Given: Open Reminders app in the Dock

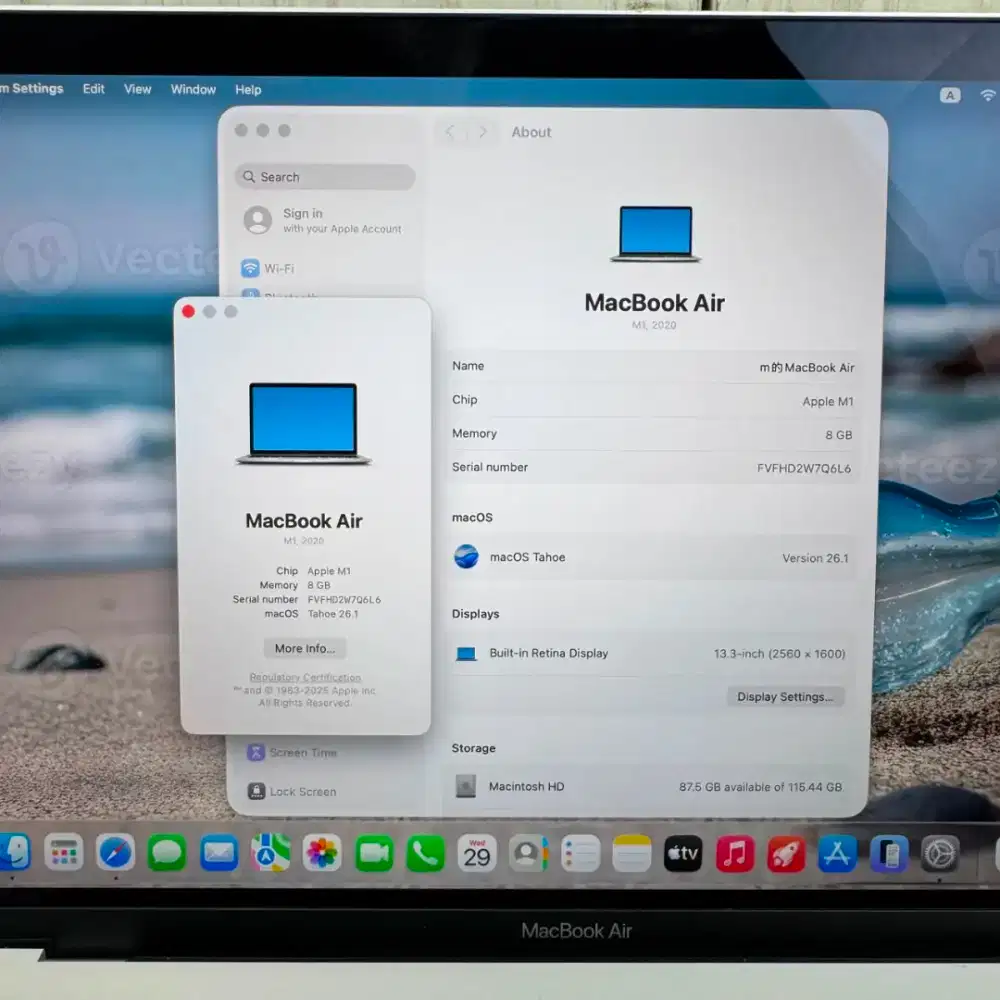Looking at the screenshot, I should pos(580,853).
